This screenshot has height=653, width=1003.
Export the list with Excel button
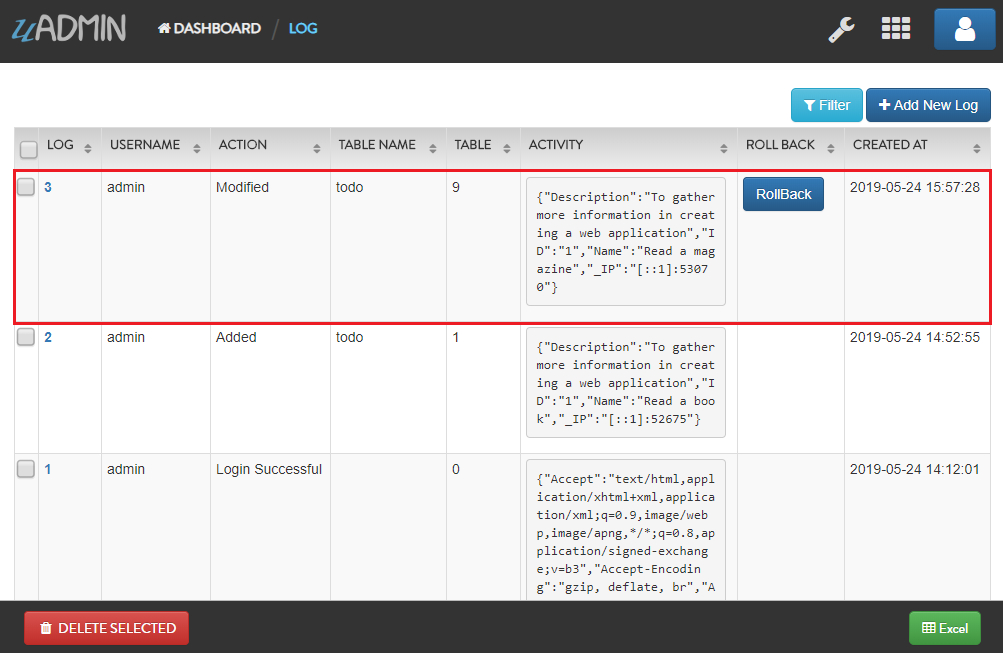pyautogui.click(x=945, y=628)
